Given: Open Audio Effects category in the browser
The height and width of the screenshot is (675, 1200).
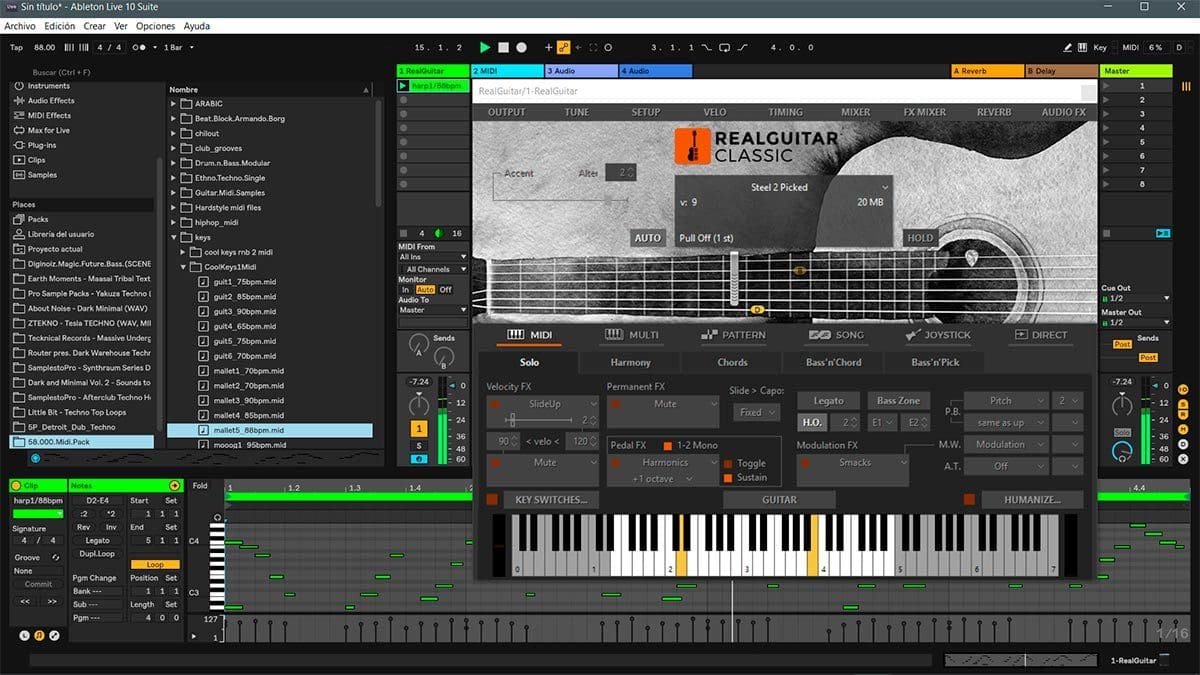Looking at the screenshot, I should (x=50, y=100).
